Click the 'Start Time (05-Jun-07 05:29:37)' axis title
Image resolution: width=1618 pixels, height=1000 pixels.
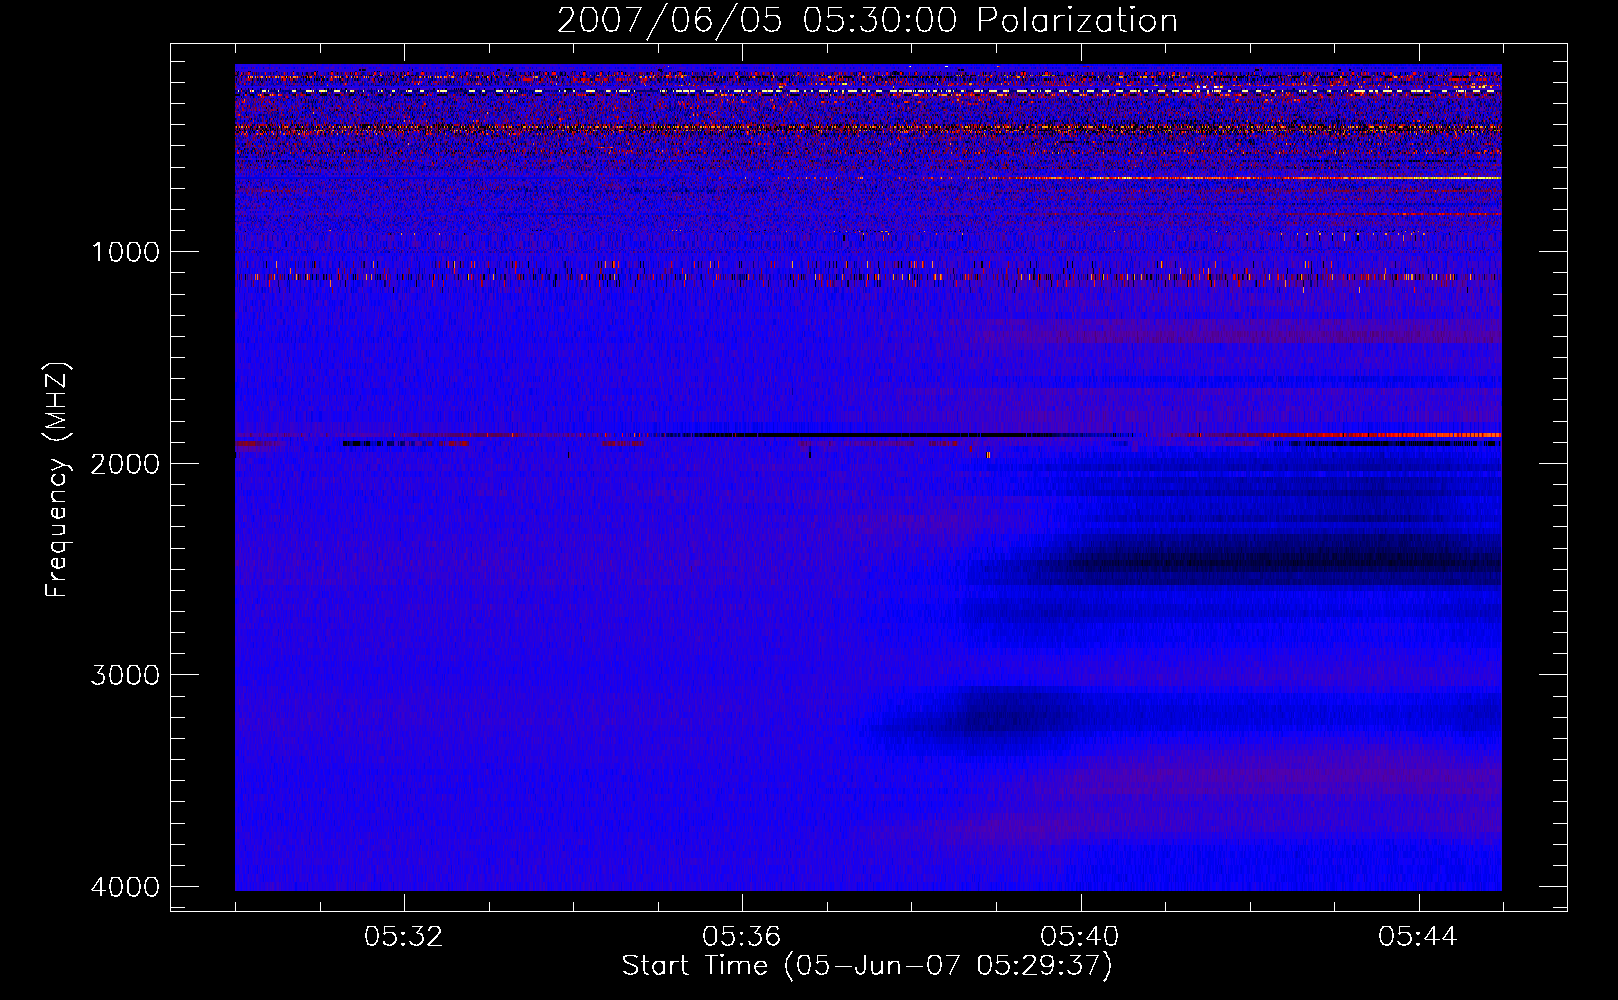coord(867,966)
